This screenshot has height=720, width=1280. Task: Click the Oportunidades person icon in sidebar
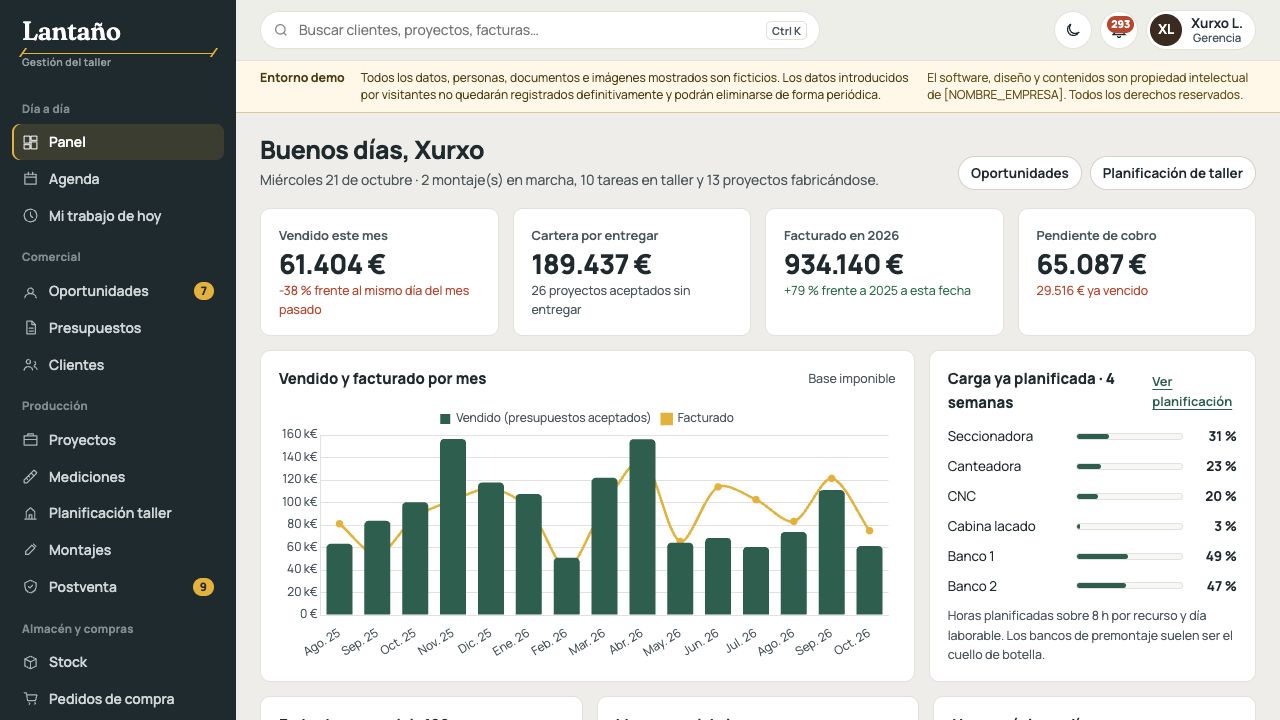point(30,291)
